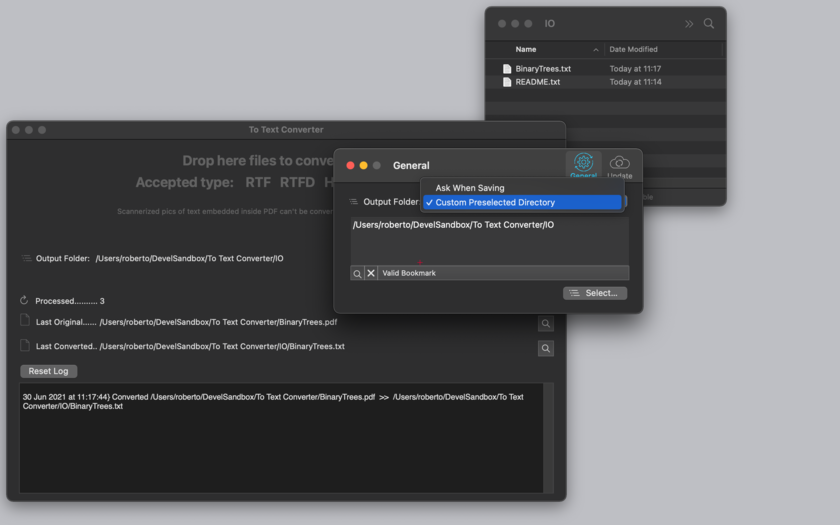The image size is (840, 525).
Task: Sort by Name column in Finder
Action: click(526, 49)
